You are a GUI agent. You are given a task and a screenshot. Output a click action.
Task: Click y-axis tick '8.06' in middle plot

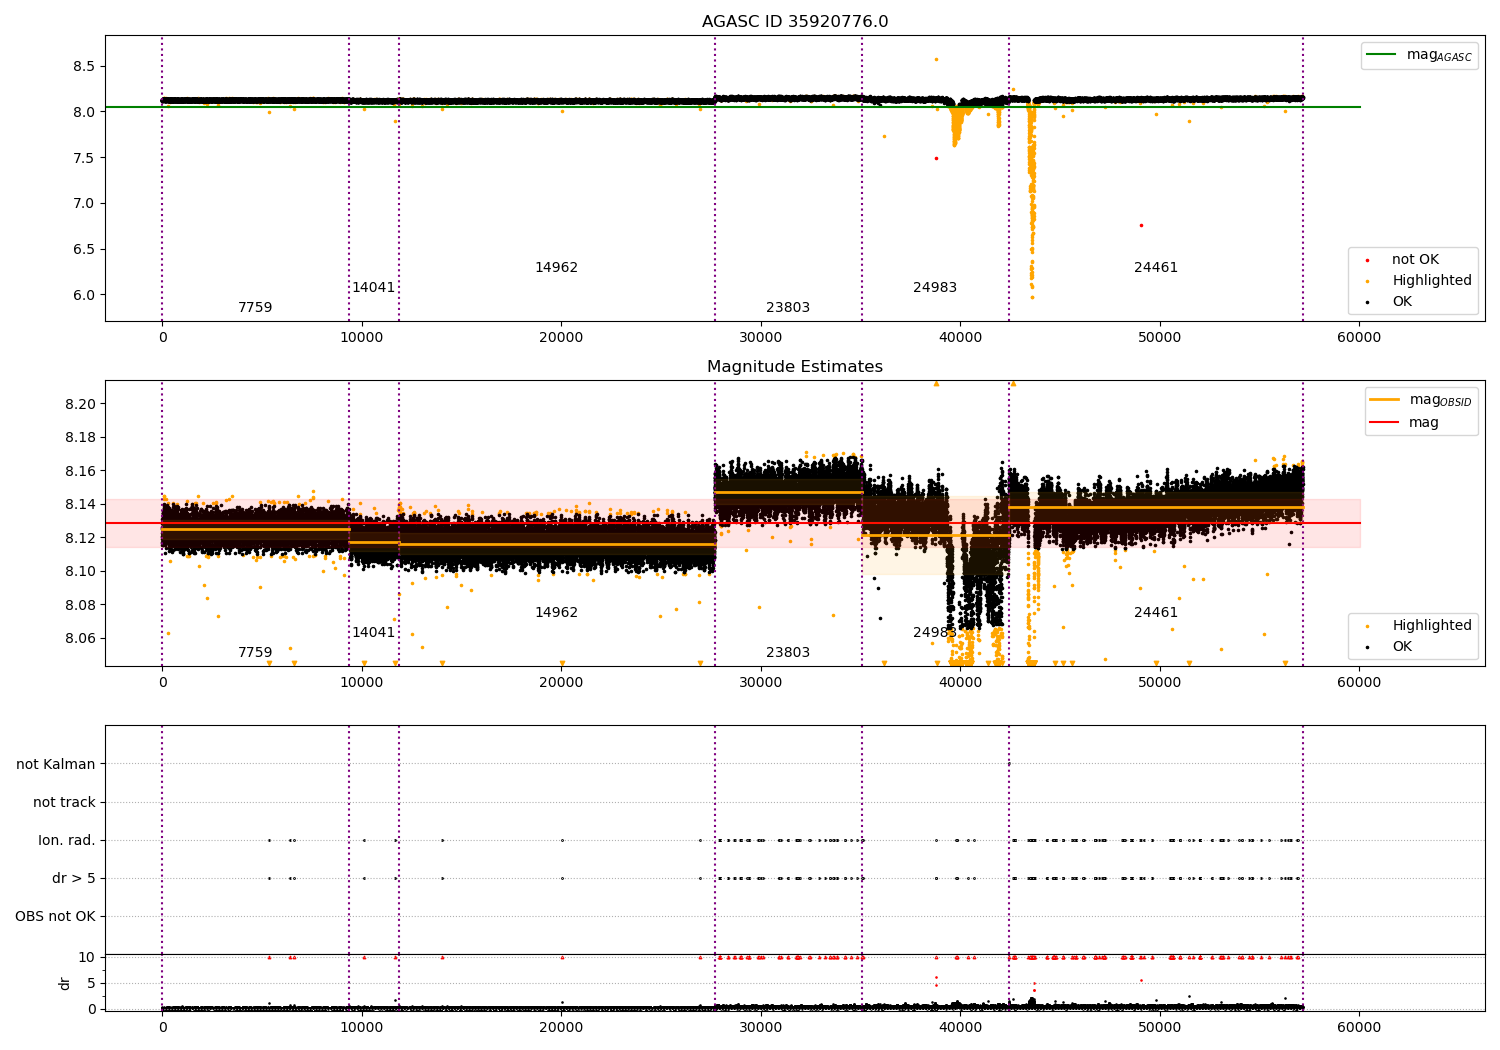(x=80, y=639)
